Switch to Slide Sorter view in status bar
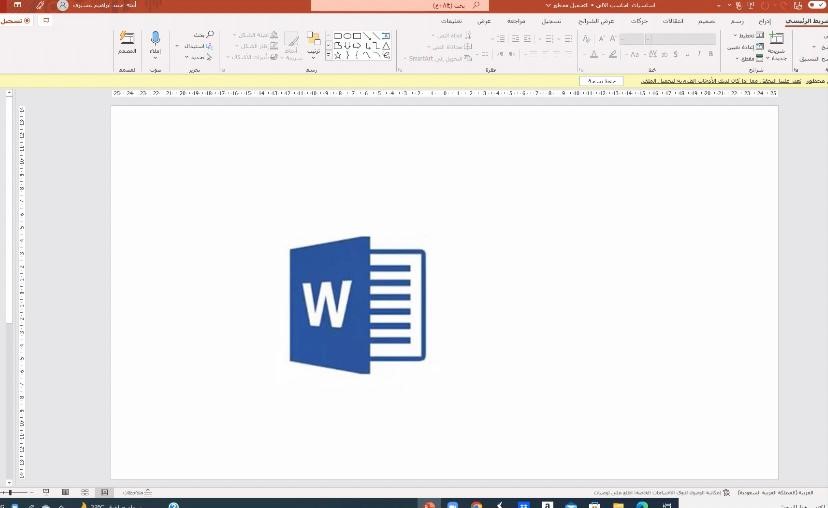The image size is (828, 508). click(84, 492)
